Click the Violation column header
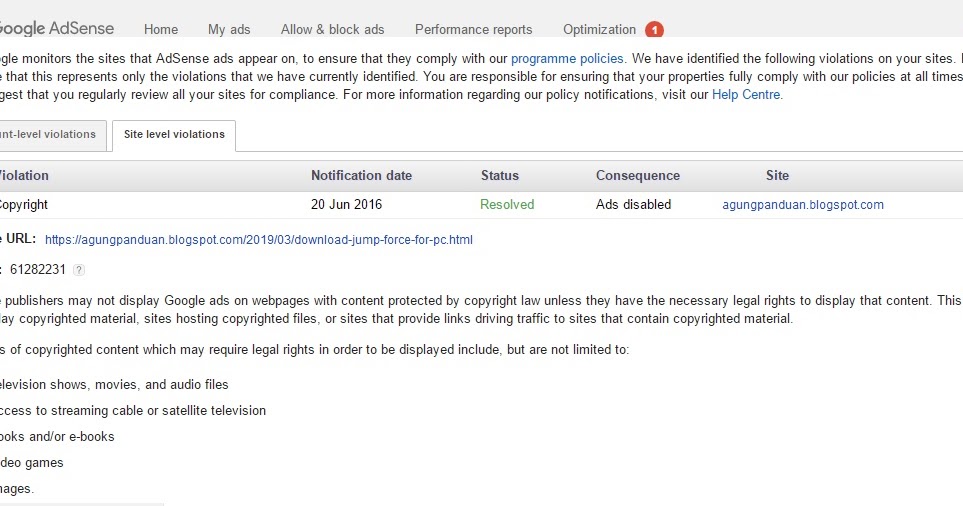The height and width of the screenshot is (506, 963). pos(24,176)
